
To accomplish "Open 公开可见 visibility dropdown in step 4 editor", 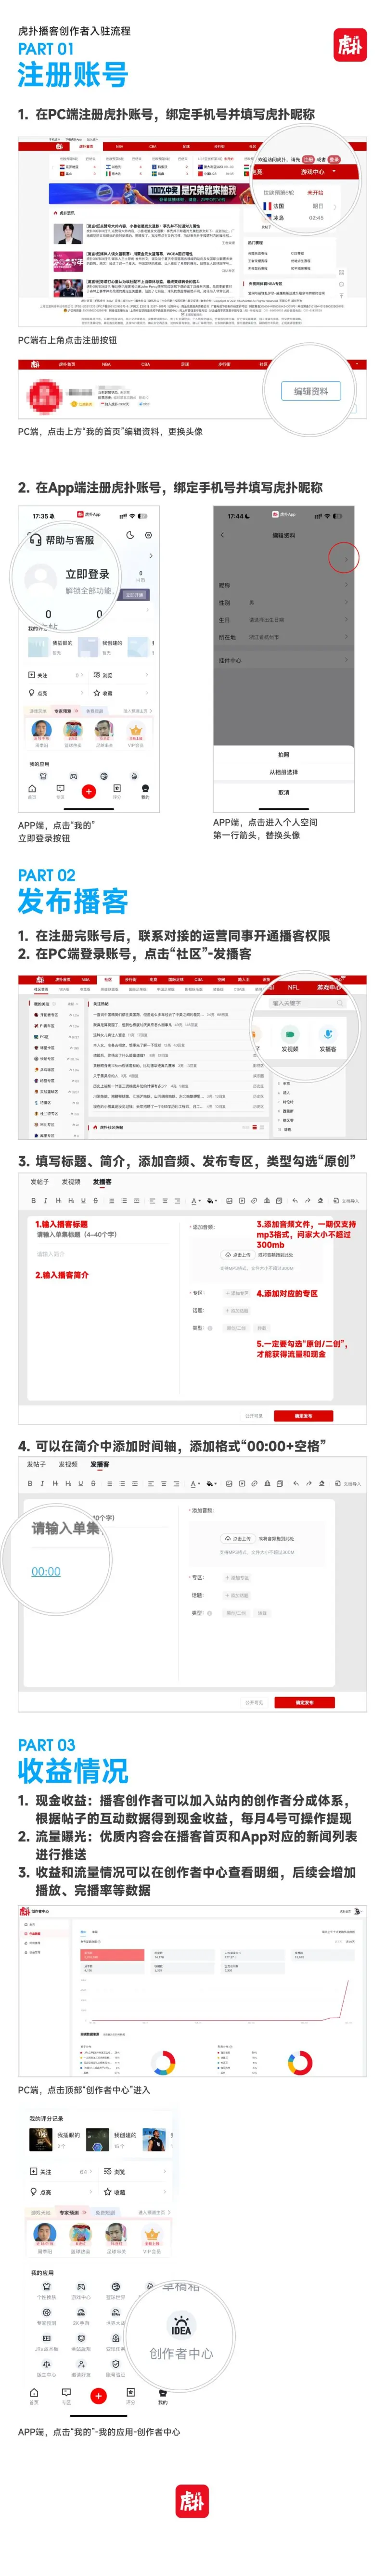I will 255,1702.
